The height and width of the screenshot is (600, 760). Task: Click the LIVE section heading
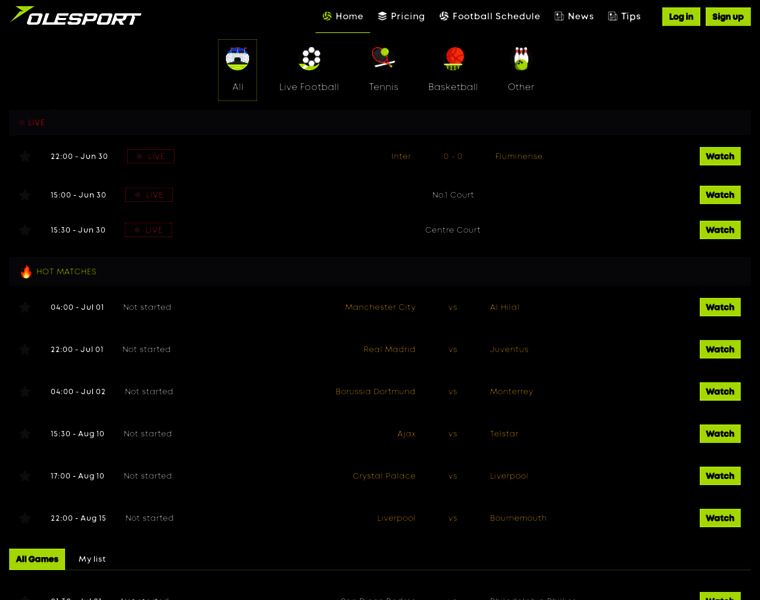36,123
